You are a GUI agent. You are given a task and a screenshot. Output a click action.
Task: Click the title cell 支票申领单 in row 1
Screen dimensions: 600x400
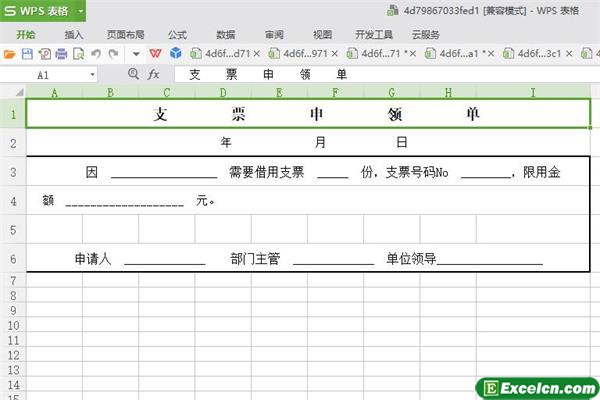(x=308, y=114)
